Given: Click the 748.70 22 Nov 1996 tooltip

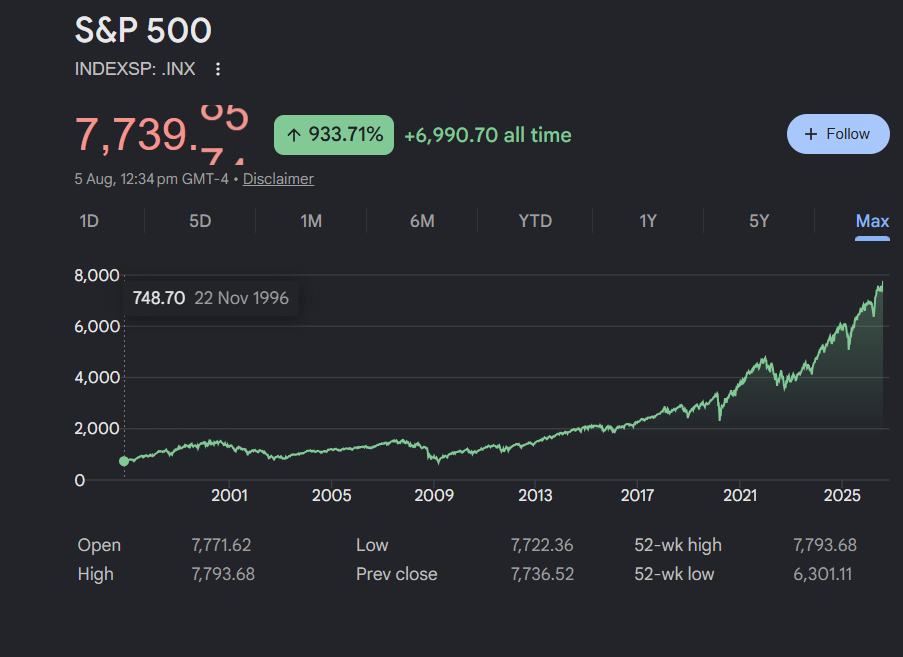Looking at the screenshot, I should [x=211, y=298].
